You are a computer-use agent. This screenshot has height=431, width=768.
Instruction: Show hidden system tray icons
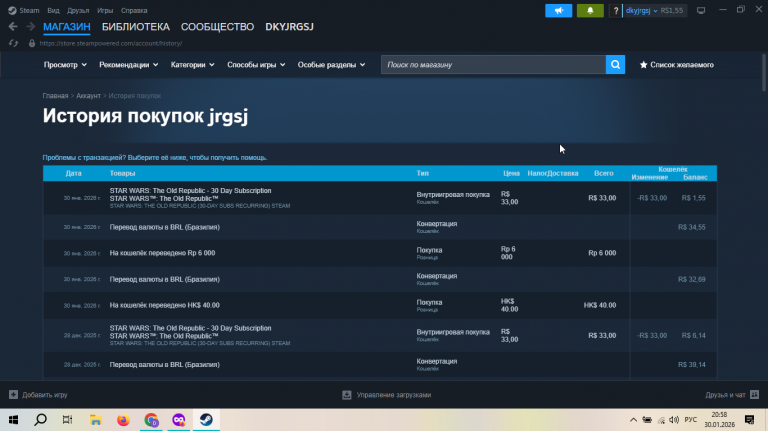(x=633, y=420)
